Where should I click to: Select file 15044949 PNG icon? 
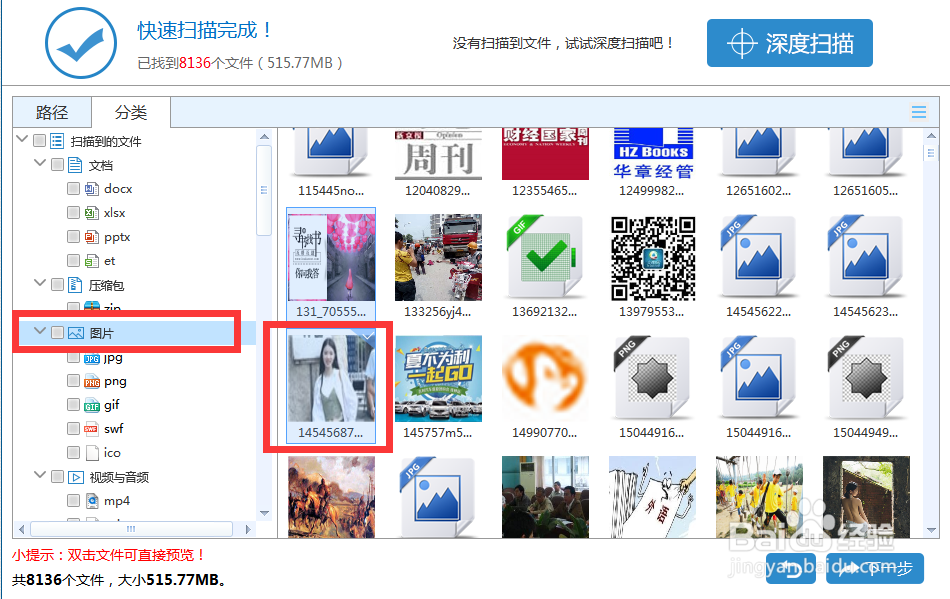(865, 379)
